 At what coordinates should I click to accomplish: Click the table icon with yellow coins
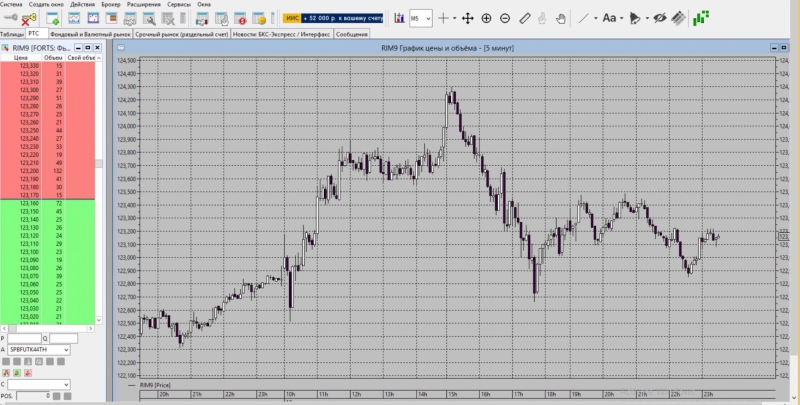[x=259, y=19]
